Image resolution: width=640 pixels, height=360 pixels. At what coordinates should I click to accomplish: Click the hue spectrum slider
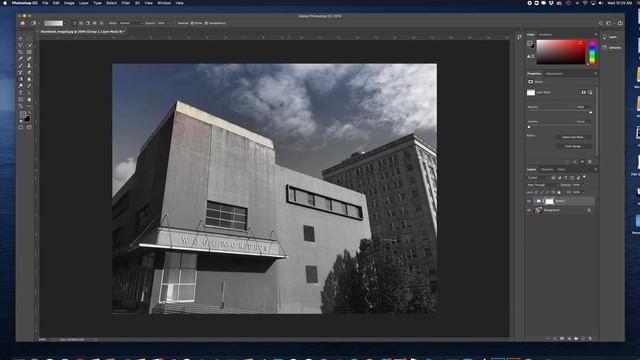tap(592, 52)
